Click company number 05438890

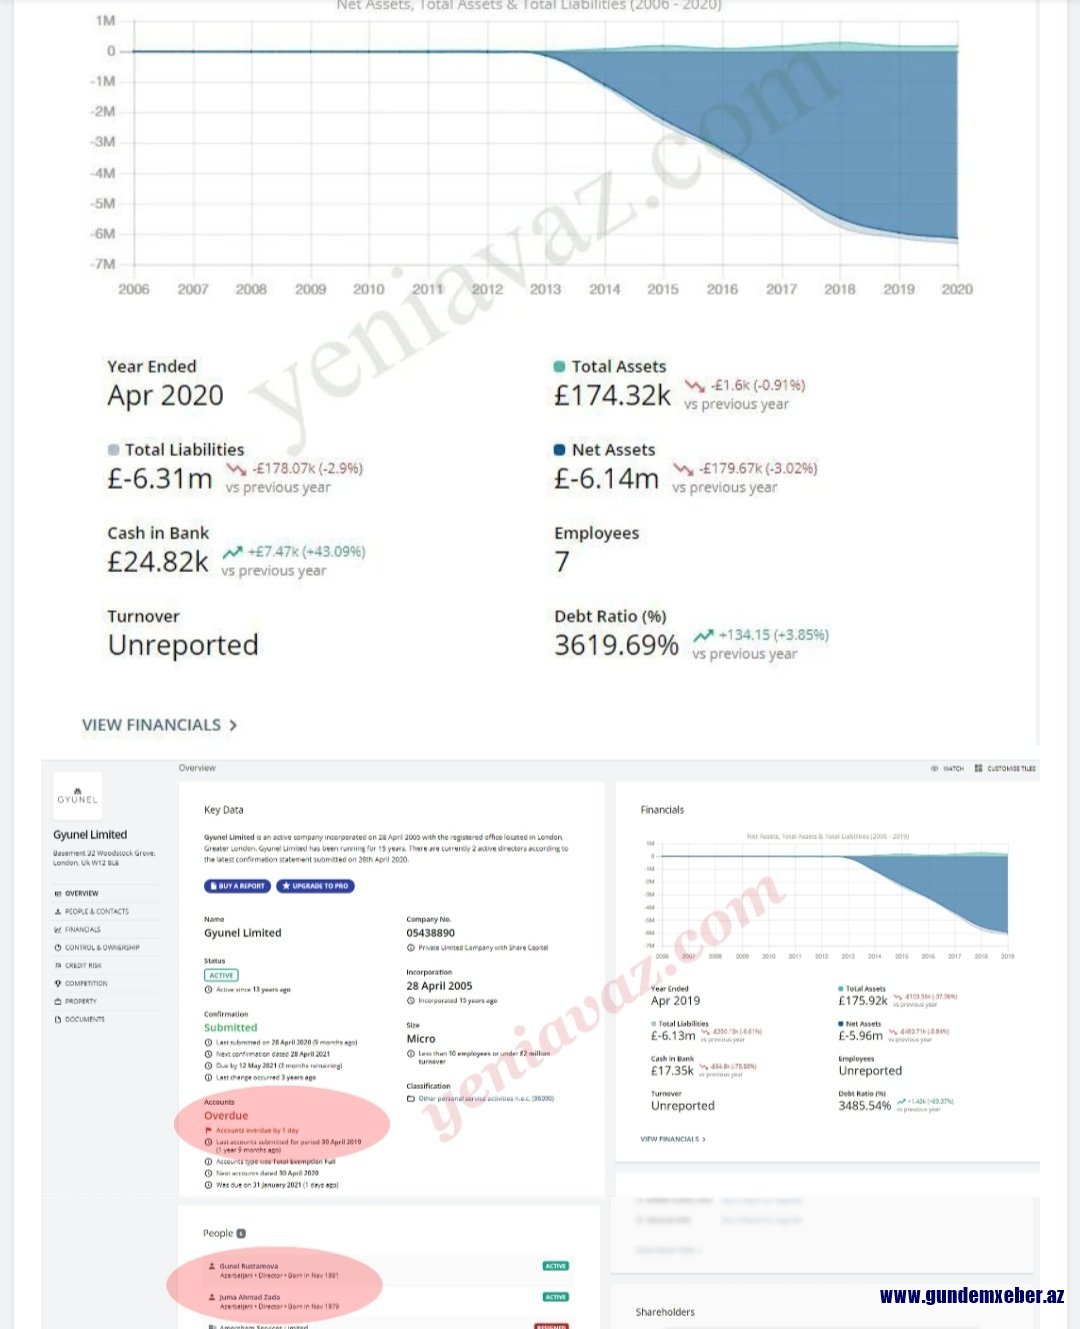pyautogui.click(x=430, y=933)
